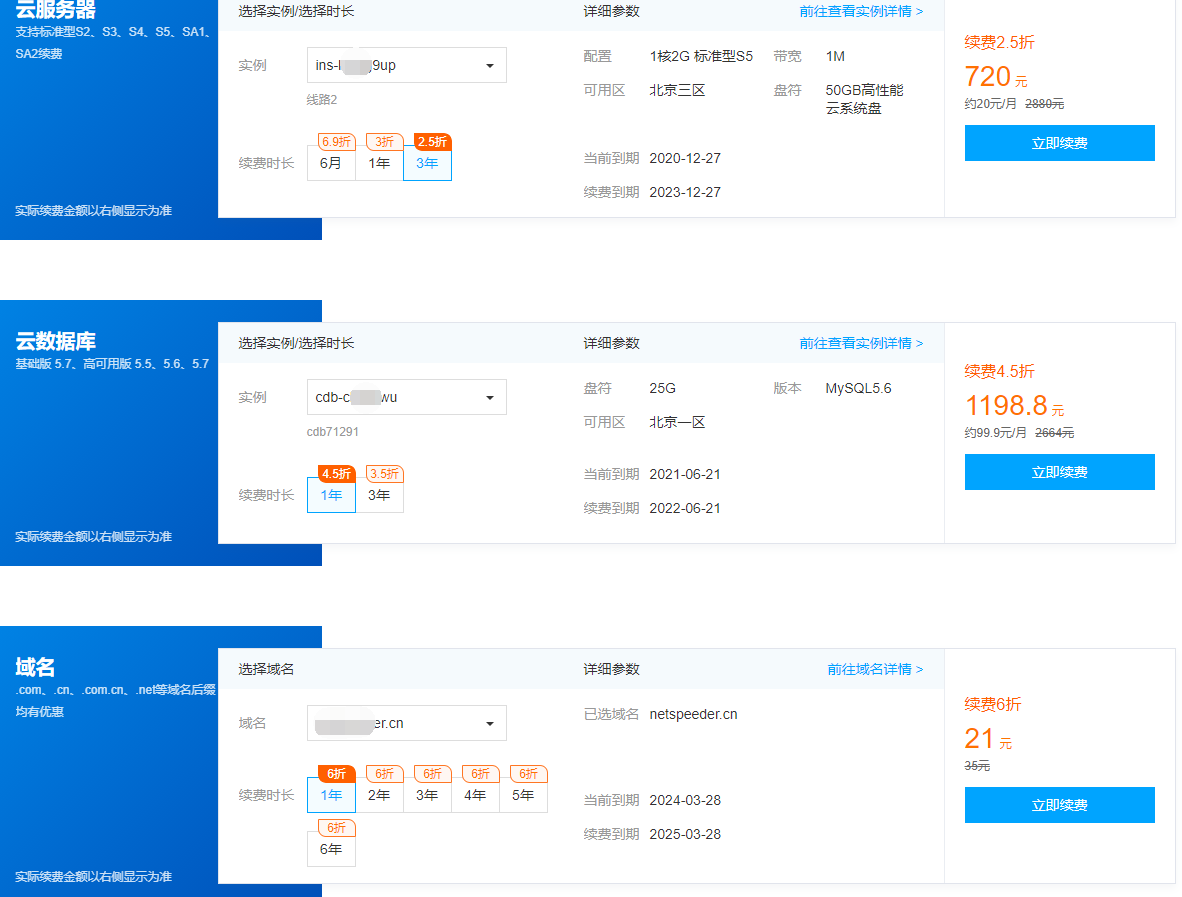
Task: Open 前往查看实例详情 link in cloud database card
Action: [x=861, y=343]
